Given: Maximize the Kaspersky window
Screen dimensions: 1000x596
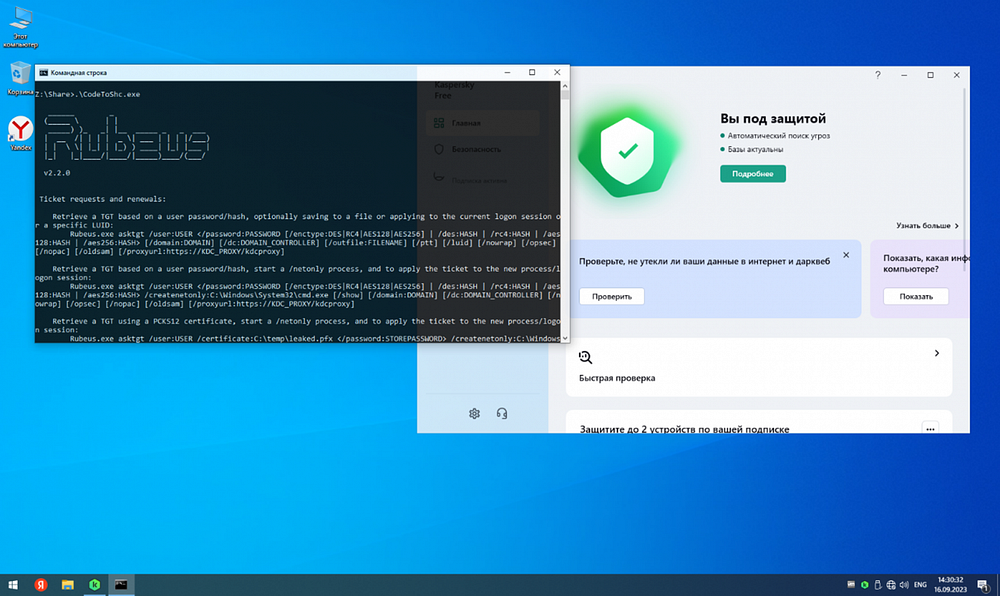Looking at the screenshot, I should 930,75.
